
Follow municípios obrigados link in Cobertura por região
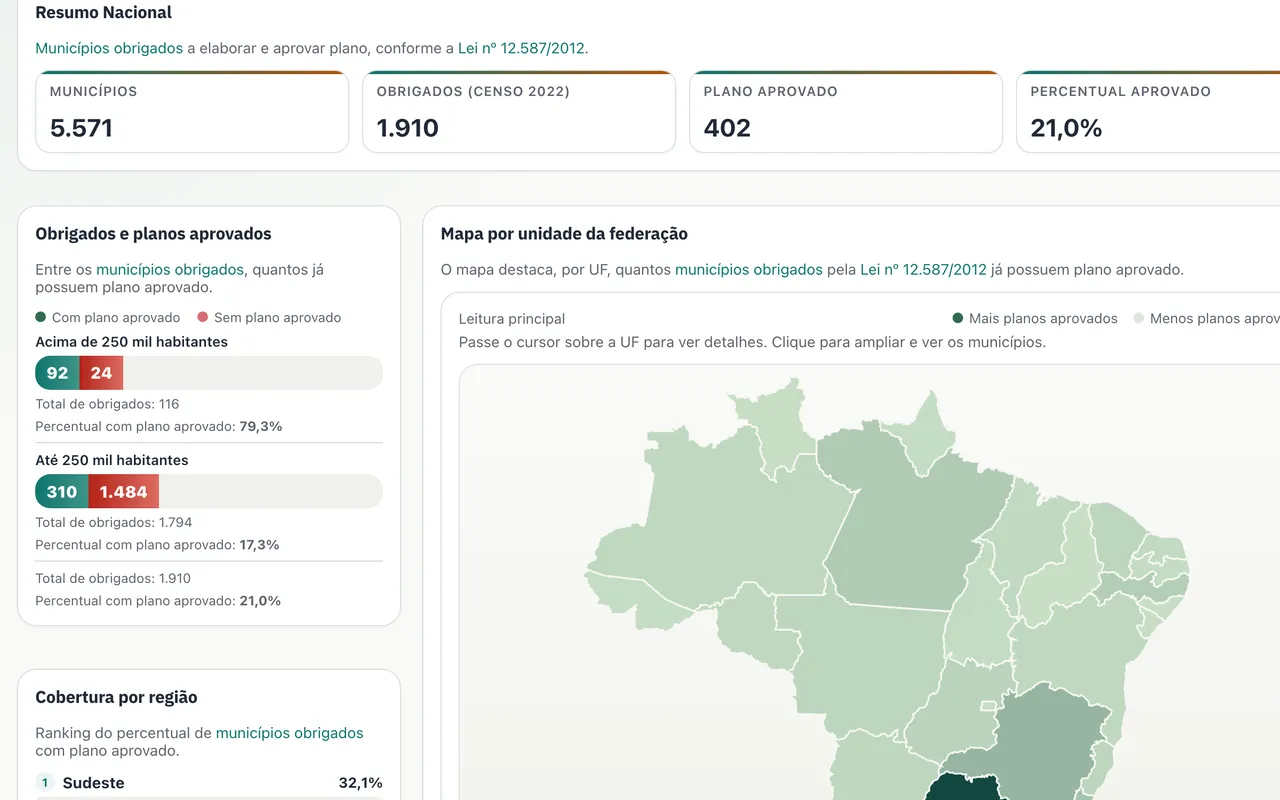click(290, 733)
